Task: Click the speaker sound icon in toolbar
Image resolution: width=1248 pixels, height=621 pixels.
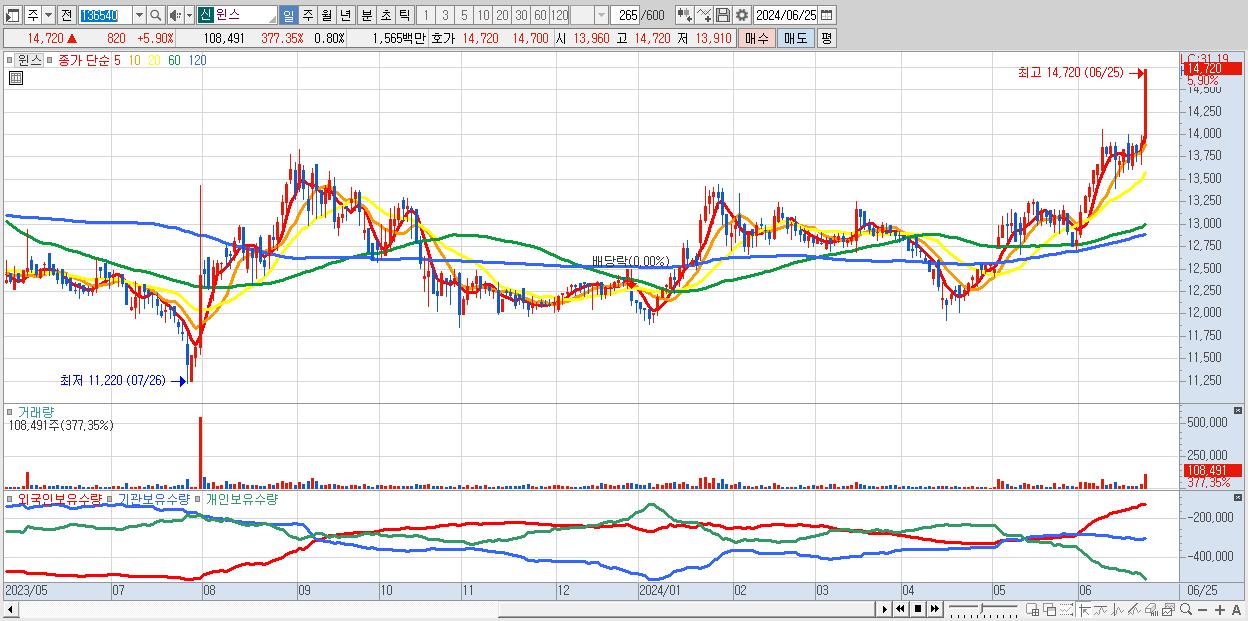Action: point(174,15)
